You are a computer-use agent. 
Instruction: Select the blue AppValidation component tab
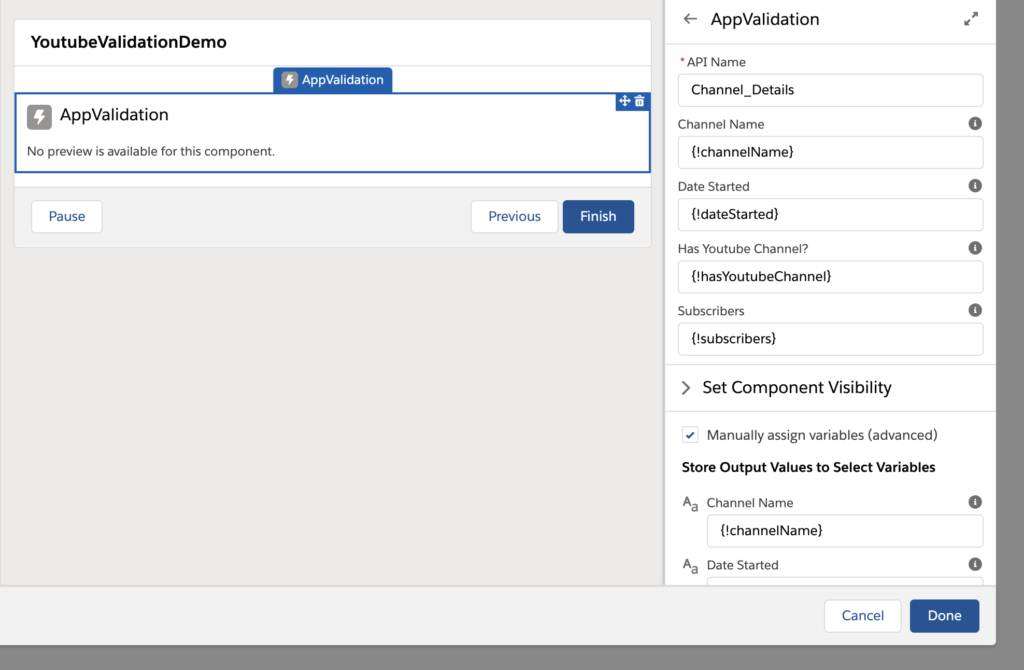pyautogui.click(x=332, y=80)
